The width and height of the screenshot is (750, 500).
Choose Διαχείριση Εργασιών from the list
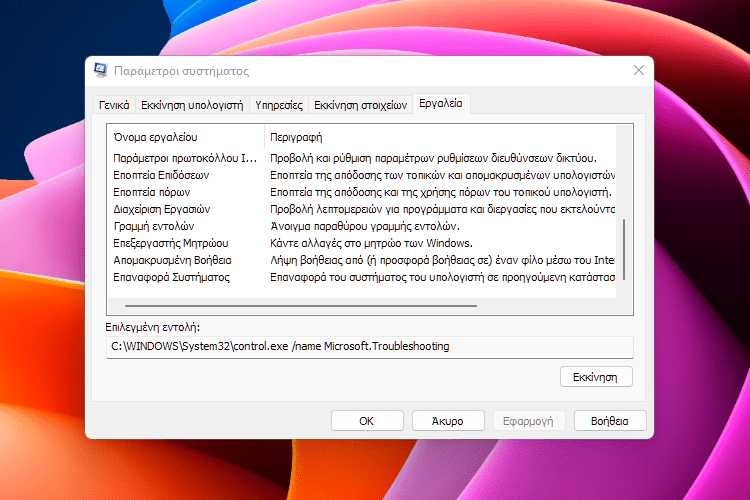[162, 209]
